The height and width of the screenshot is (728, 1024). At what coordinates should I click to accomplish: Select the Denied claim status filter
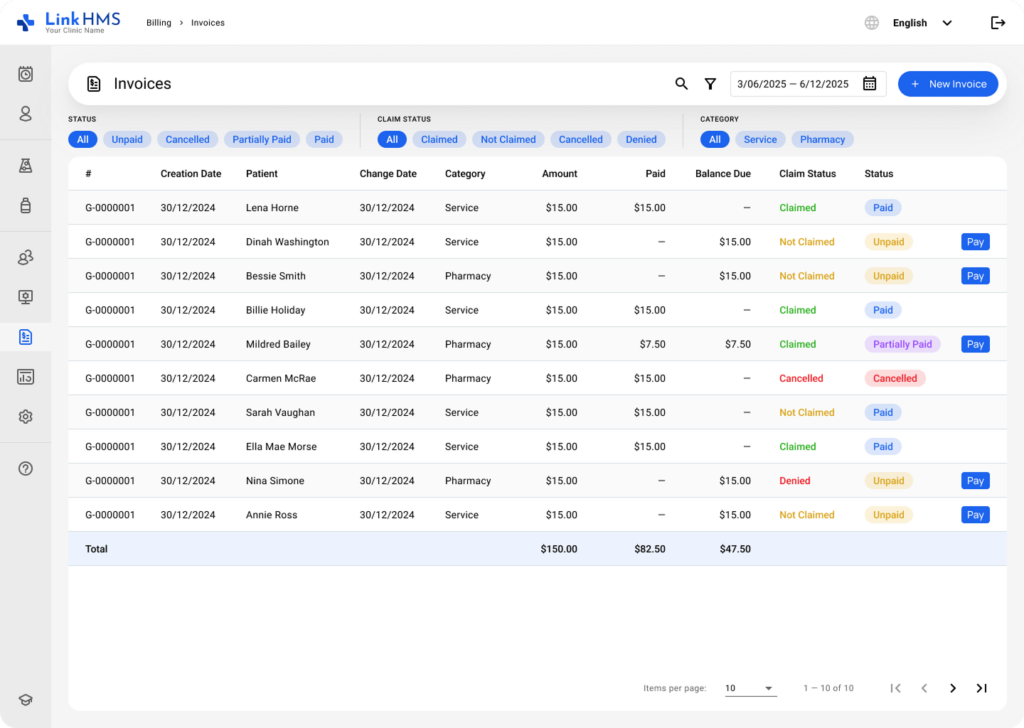[x=641, y=139]
